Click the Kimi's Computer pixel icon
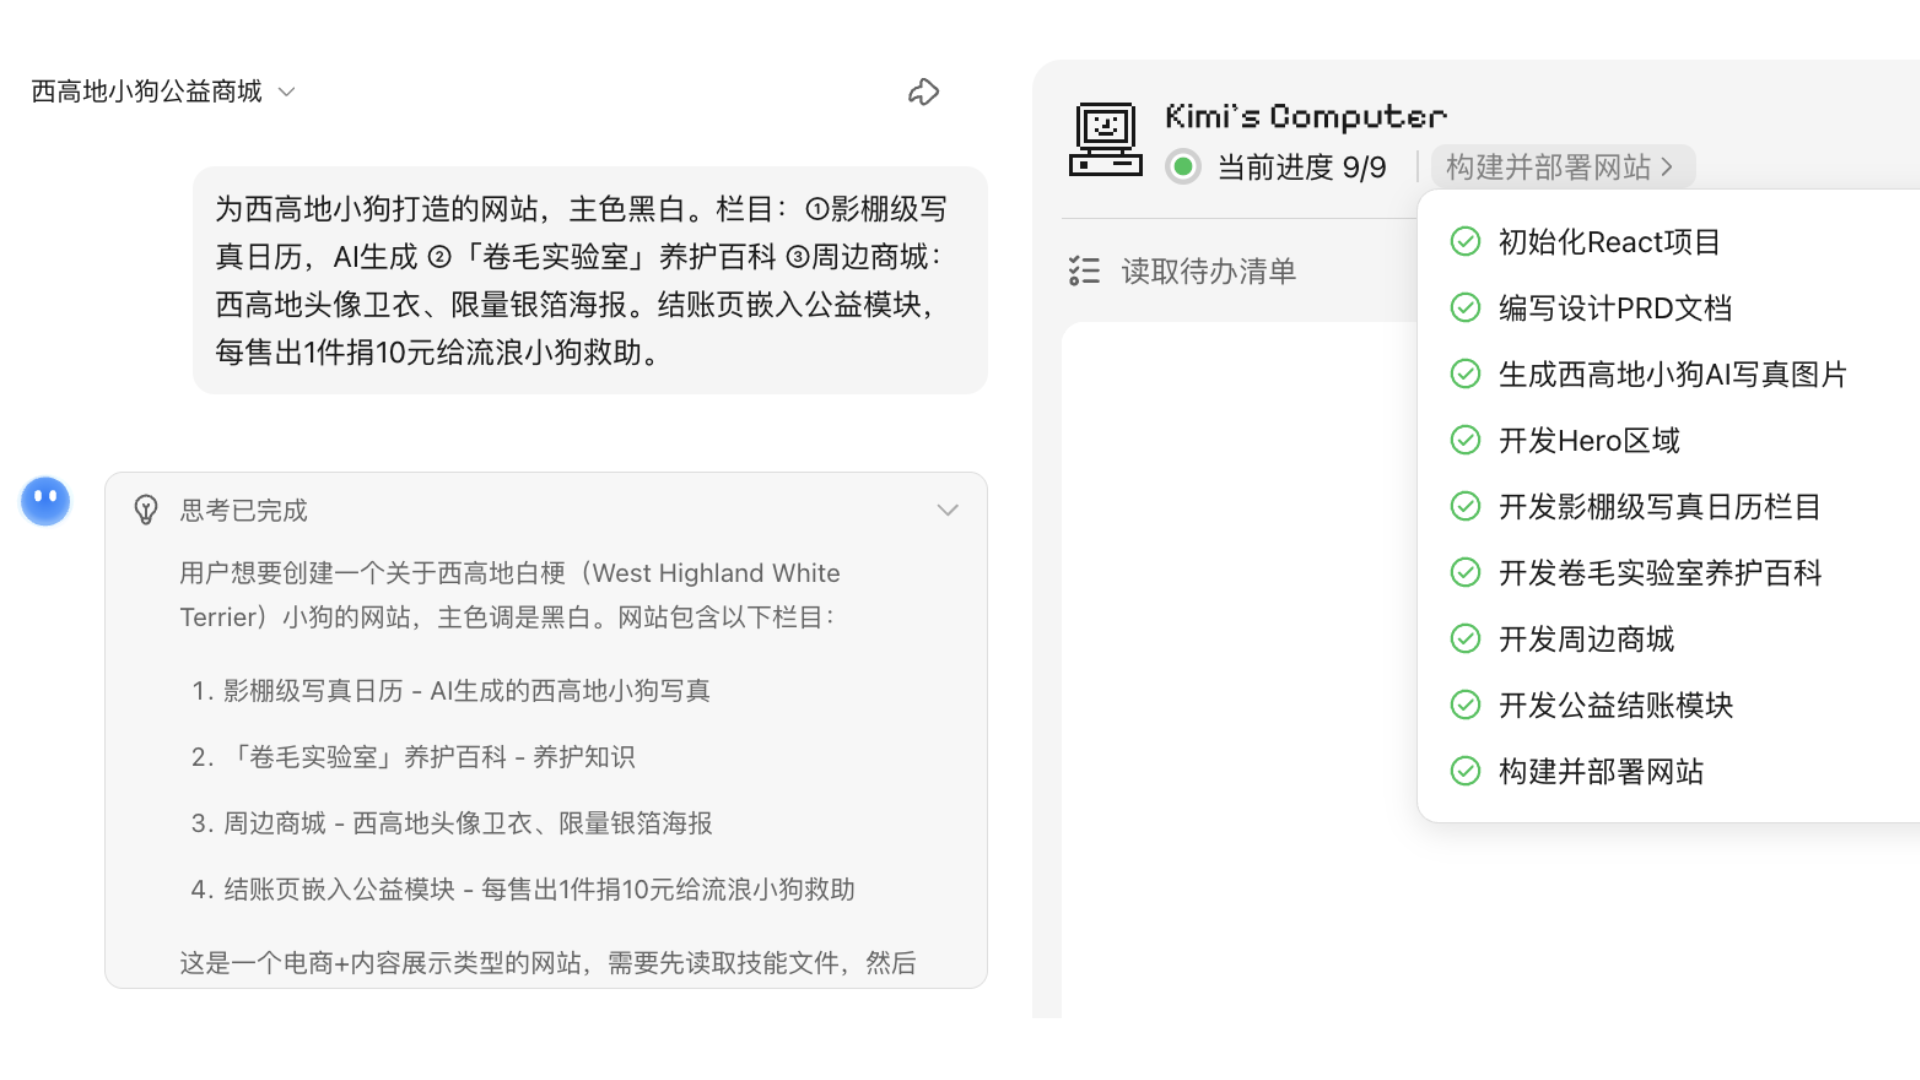1920x1080 pixels. pos(1105,139)
